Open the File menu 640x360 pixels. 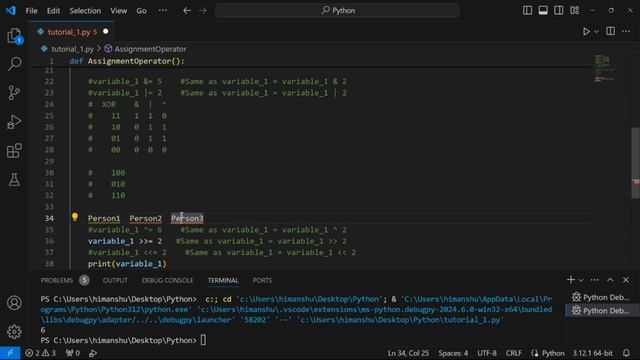click(x=31, y=11)
